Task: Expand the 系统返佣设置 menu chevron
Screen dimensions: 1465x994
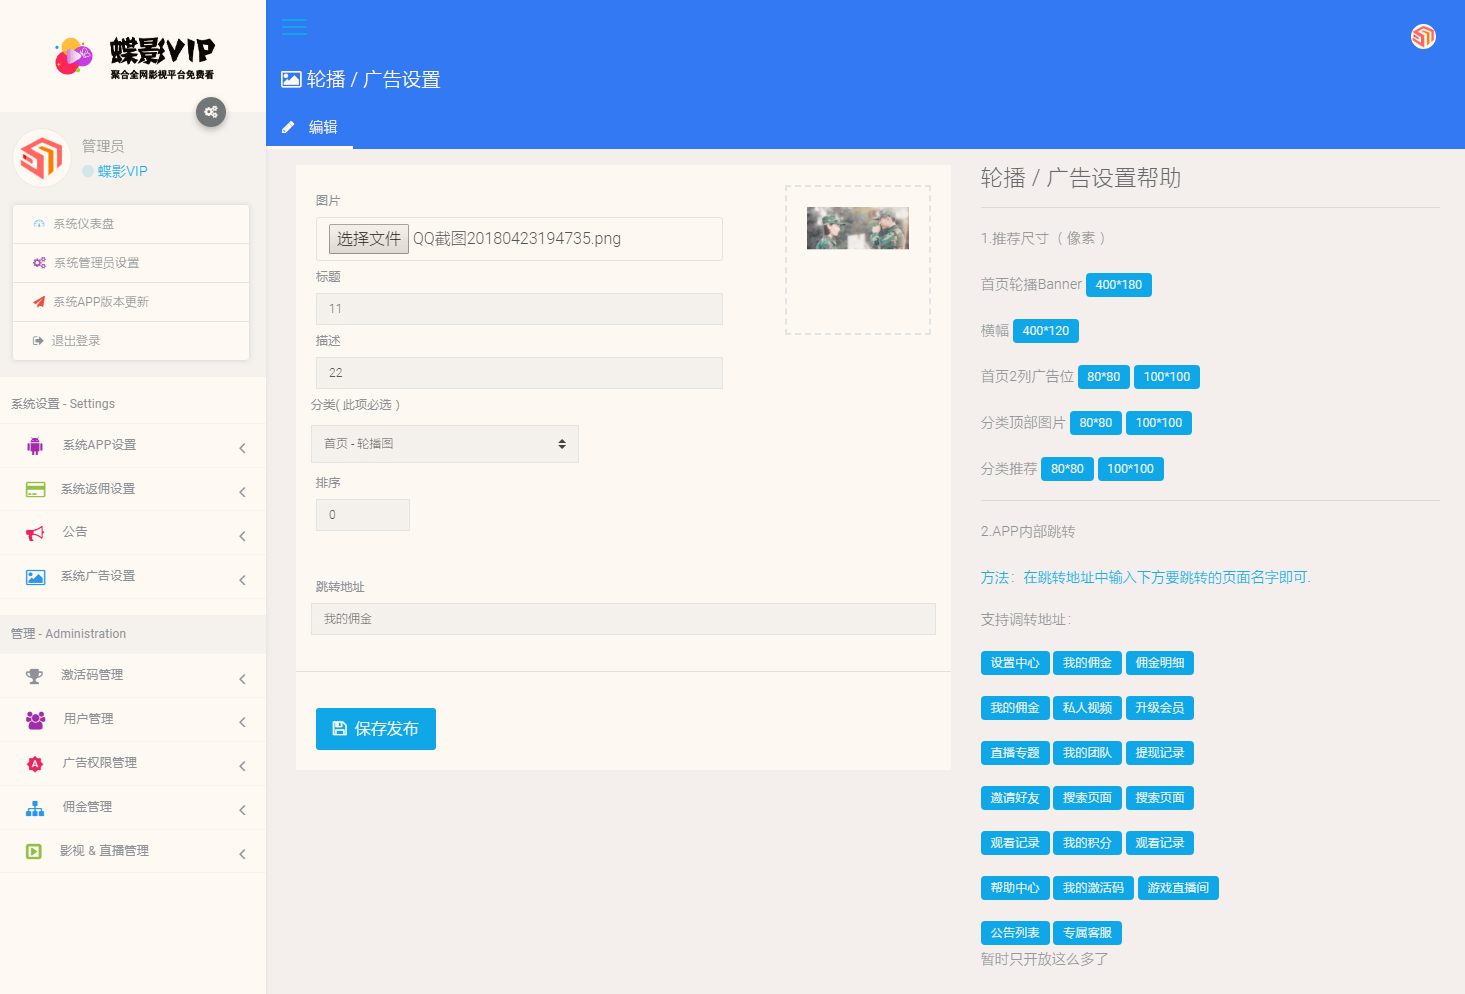Action: point(242,492)
